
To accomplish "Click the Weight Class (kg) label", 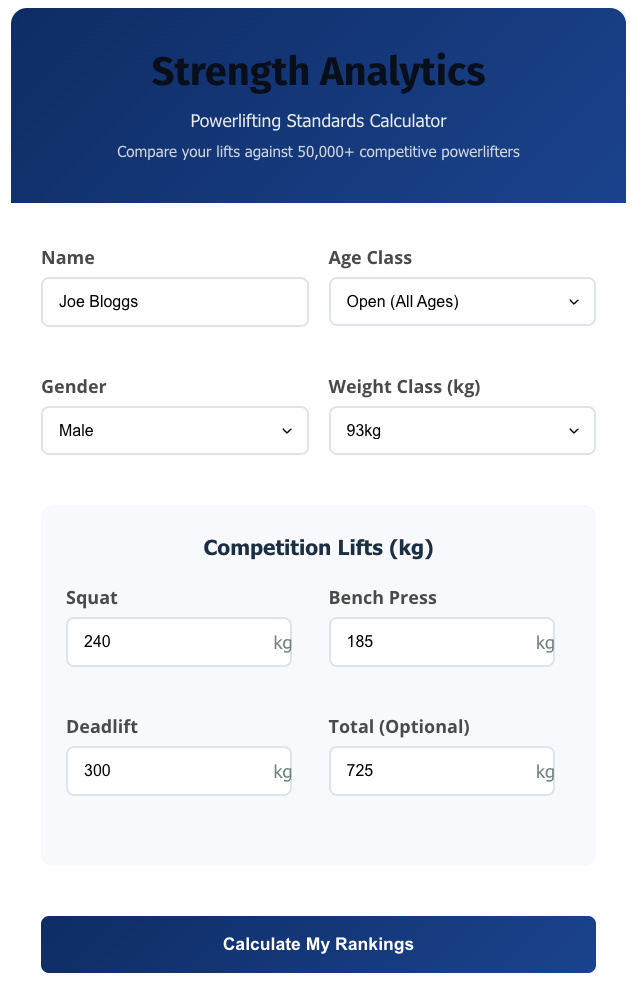I will pos(404,387).
